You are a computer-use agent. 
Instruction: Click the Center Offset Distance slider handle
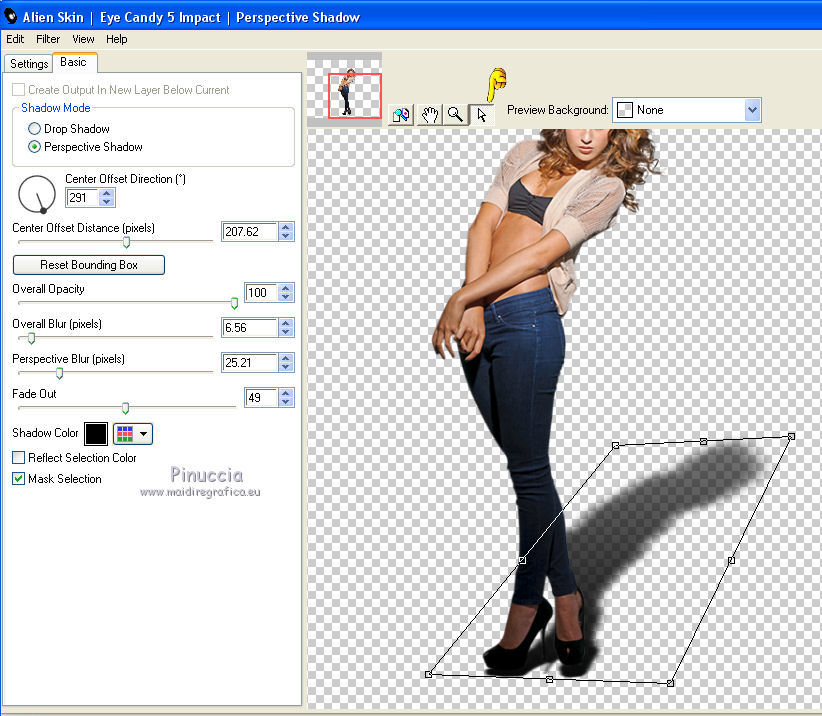(126, 242)
